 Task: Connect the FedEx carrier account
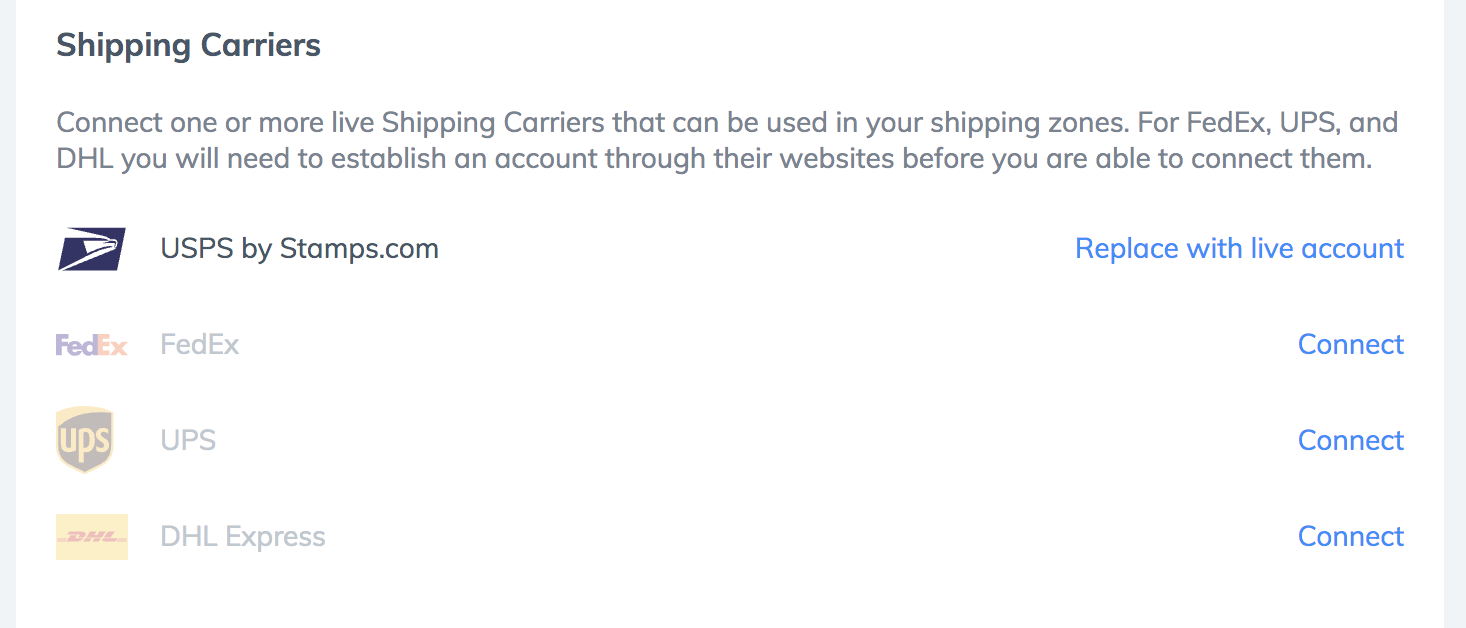[1351, 344]
